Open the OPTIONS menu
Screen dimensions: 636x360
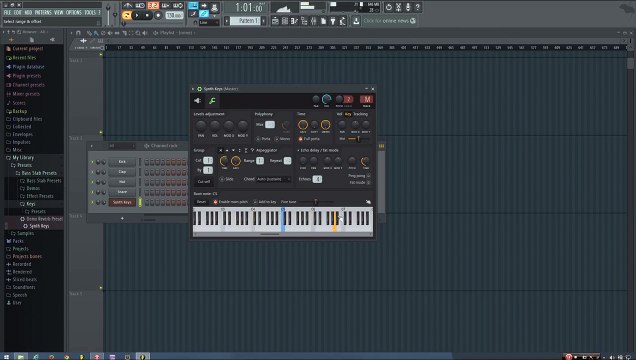74,13
